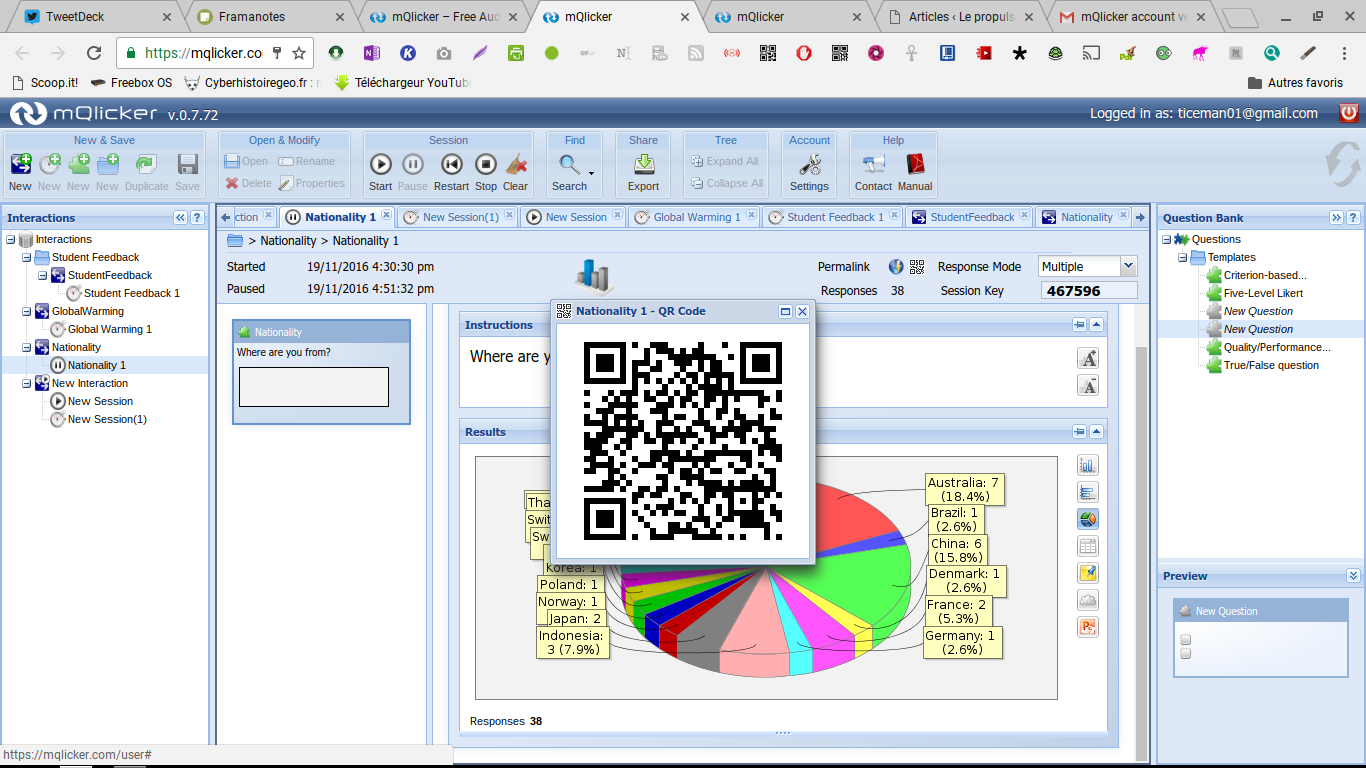Open help on Interactions panel
The image size is (1366, 768).
coord(197,218)
